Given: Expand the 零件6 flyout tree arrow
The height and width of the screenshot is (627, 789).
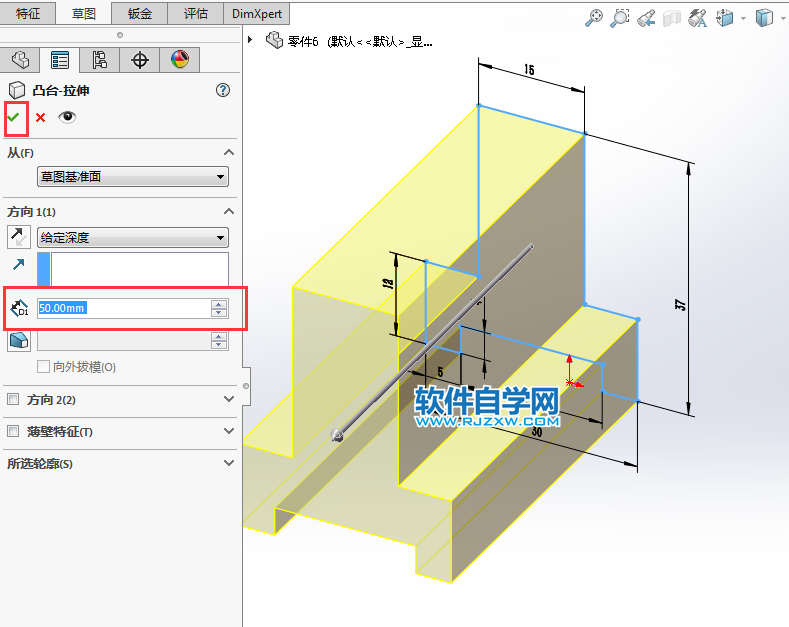Looking at the screenshot, I should [x=250, y=40].
